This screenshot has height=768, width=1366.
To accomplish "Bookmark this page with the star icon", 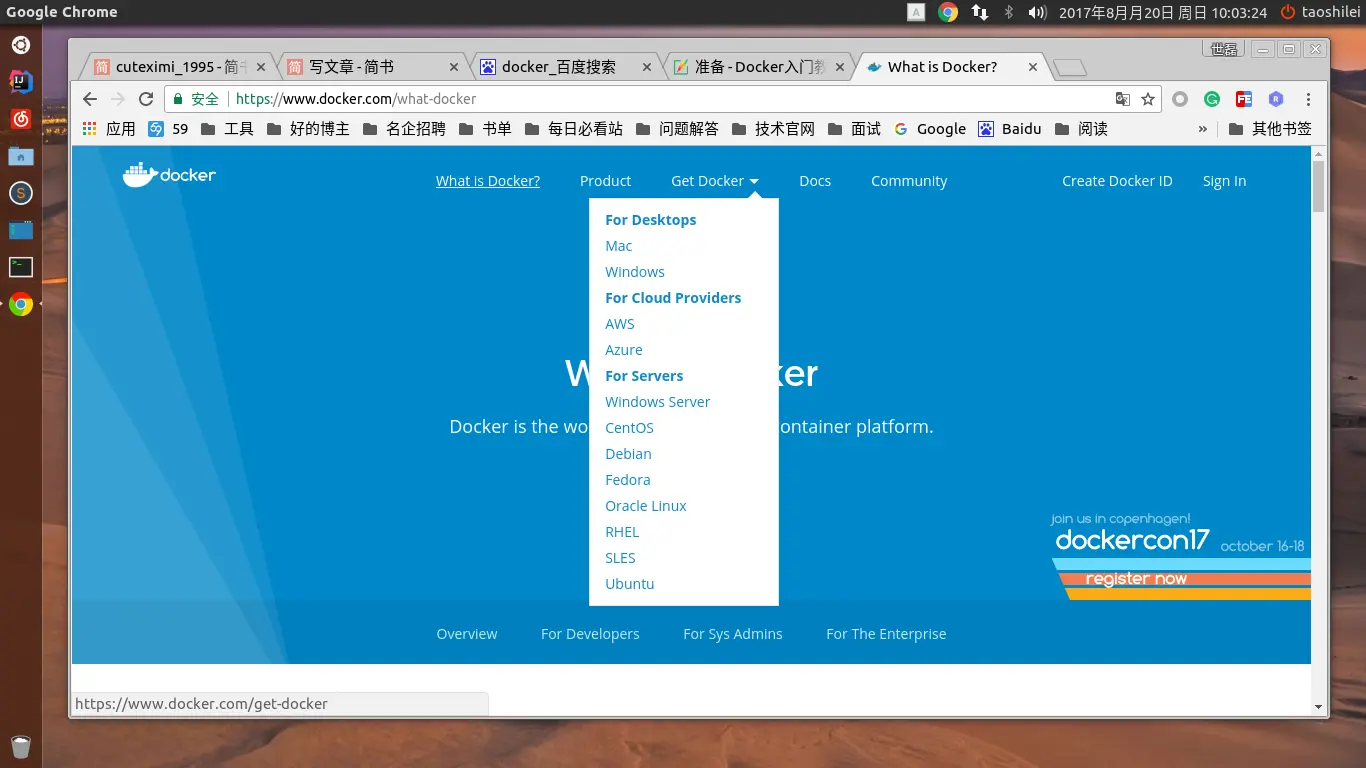I will 1148,99.
